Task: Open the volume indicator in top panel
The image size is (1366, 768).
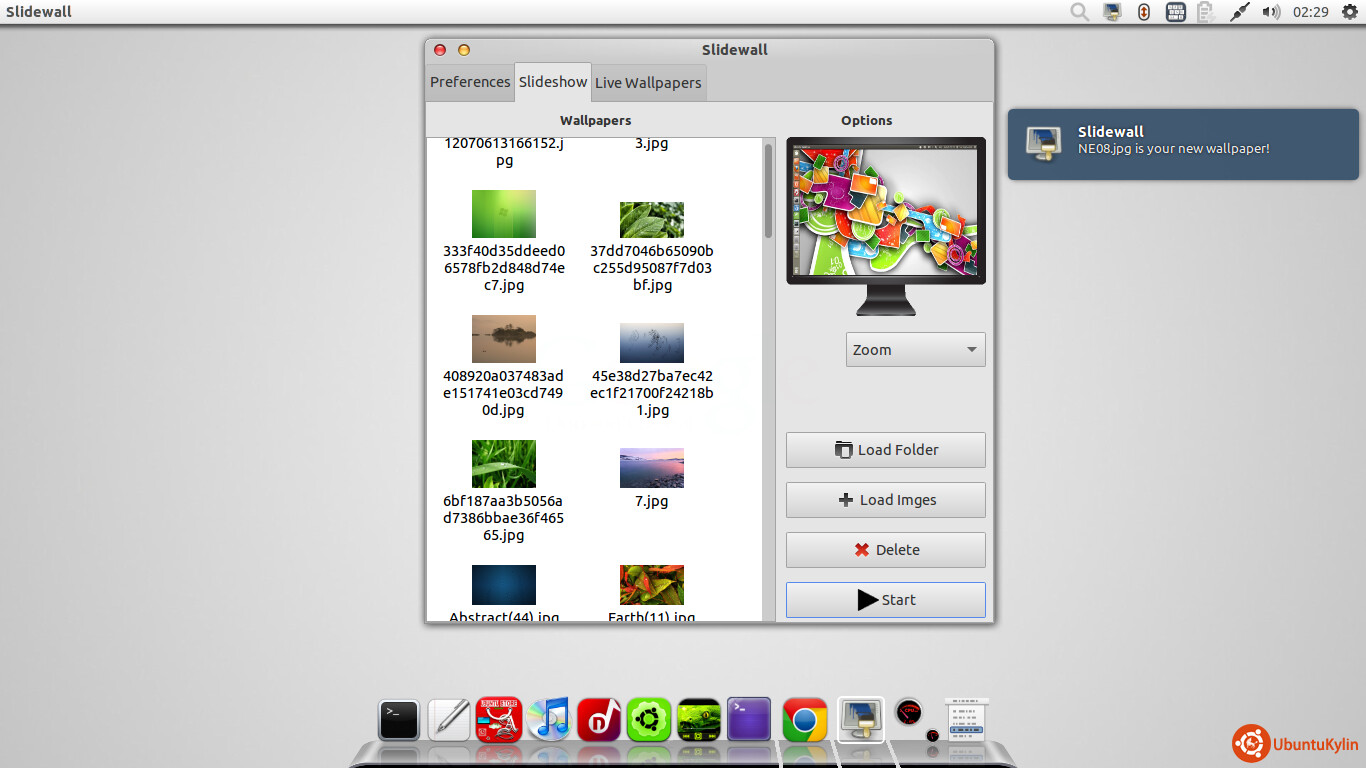Action: click(x=1271, y=12)
